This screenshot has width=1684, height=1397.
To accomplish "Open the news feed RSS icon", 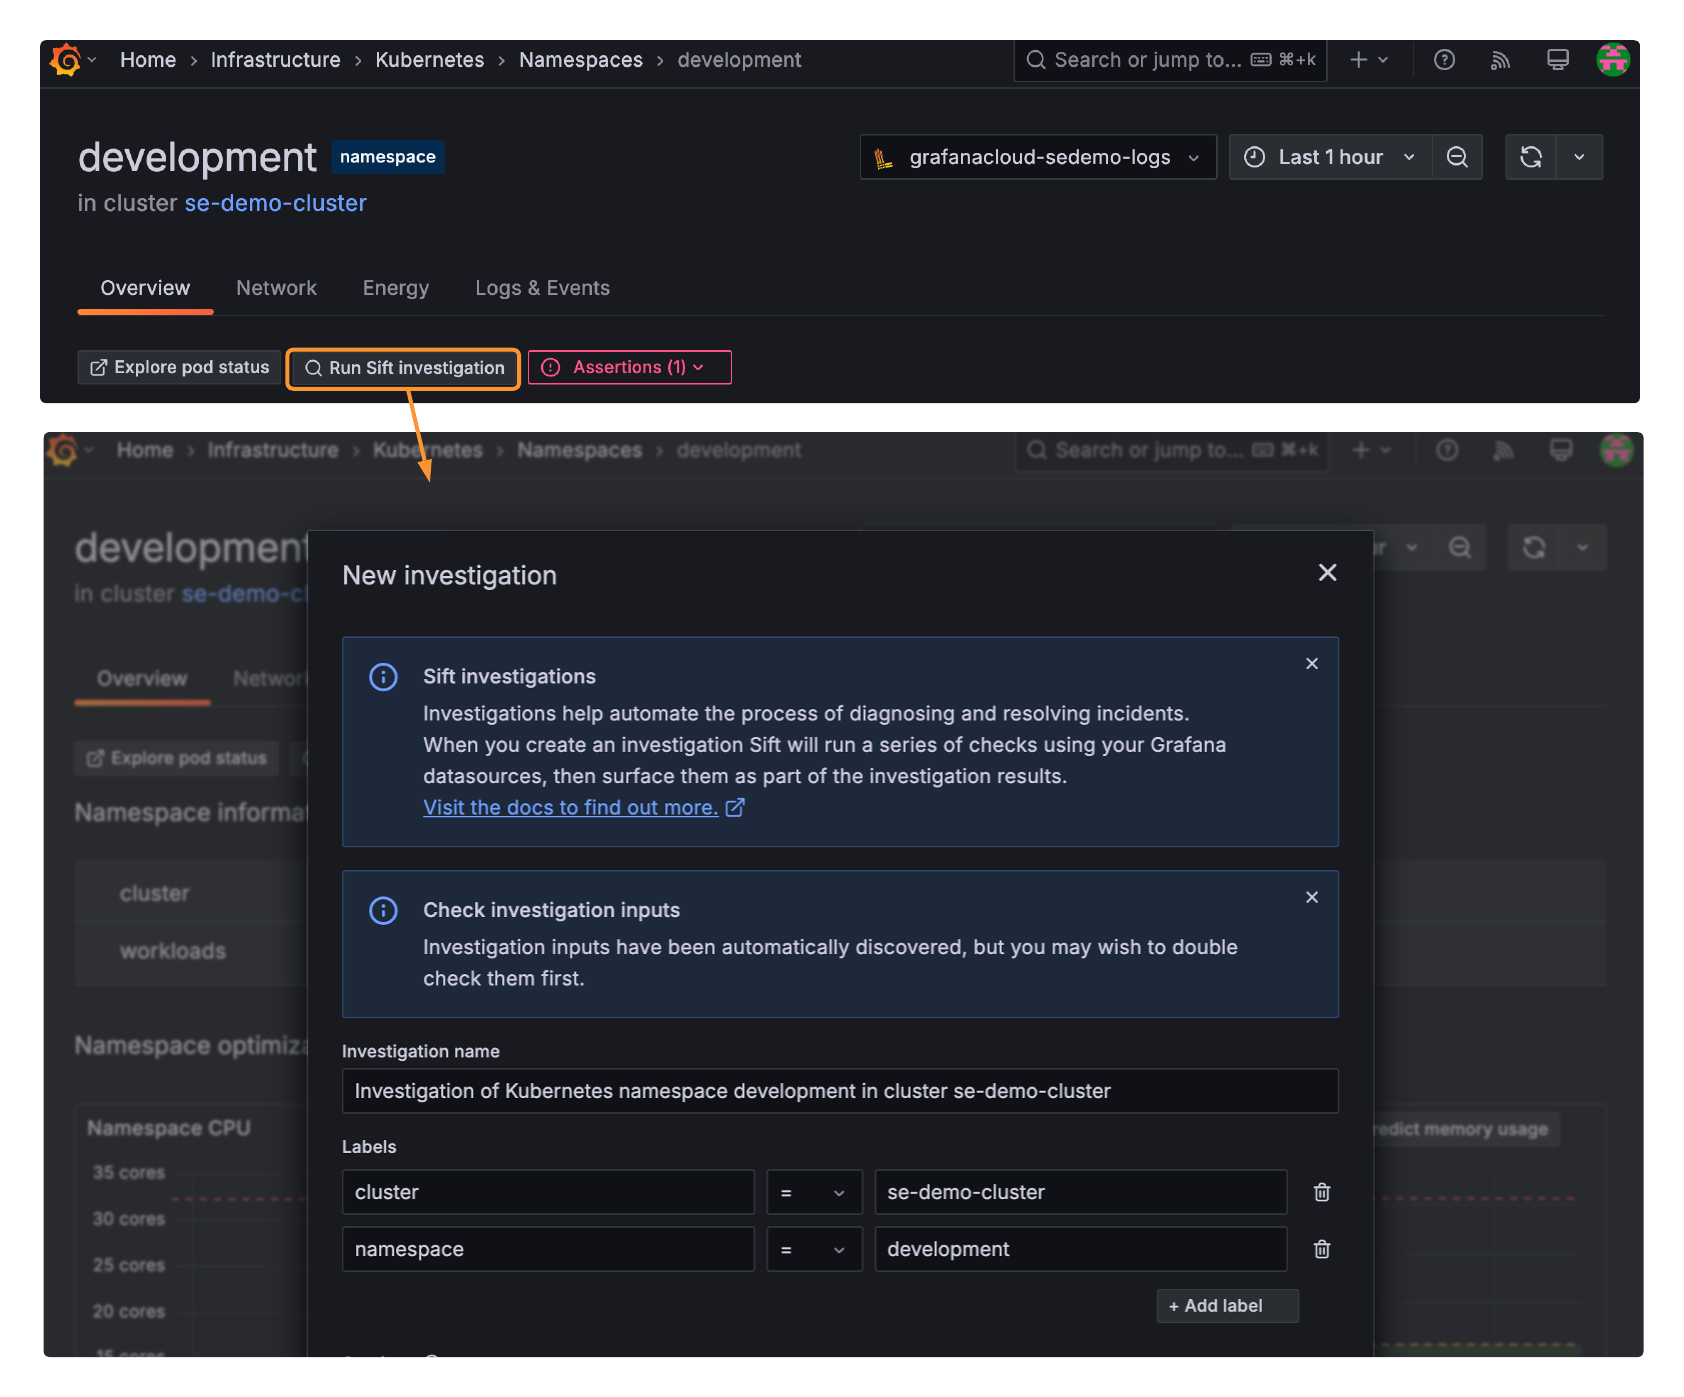I will (x=1500, y=60).
